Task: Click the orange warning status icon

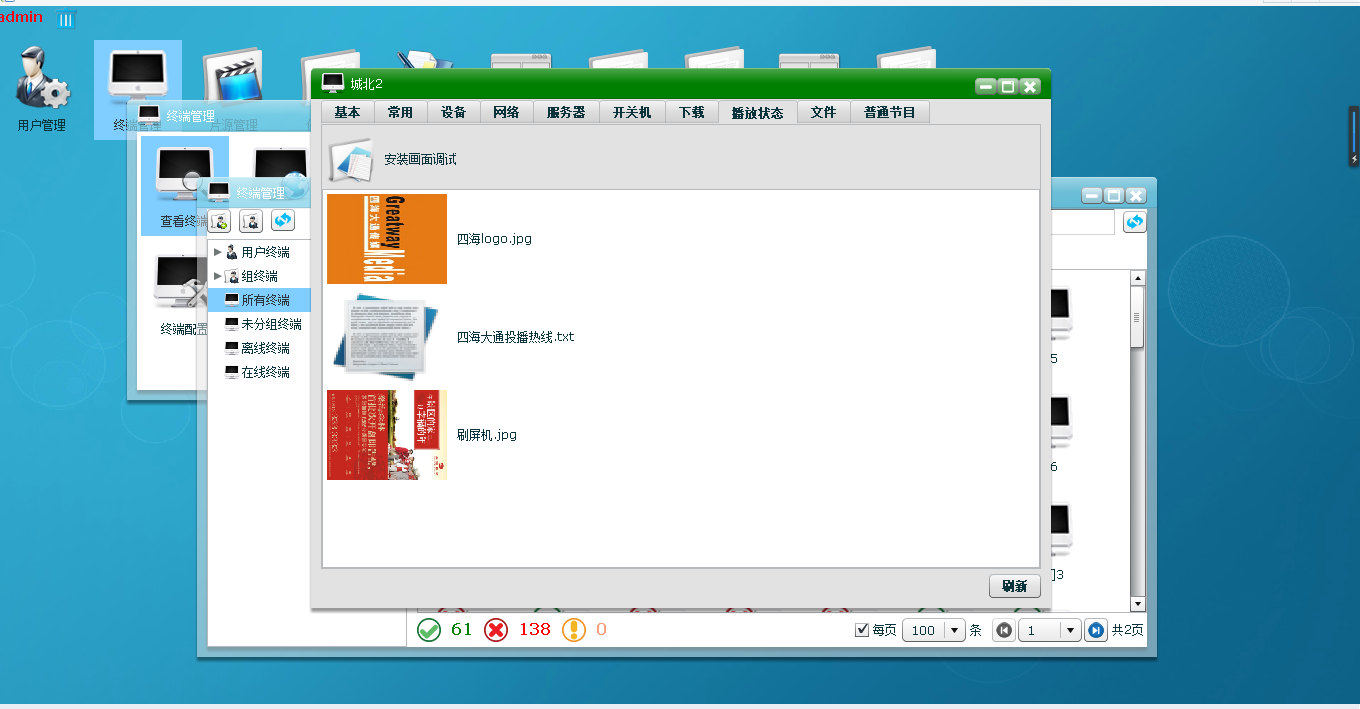Action: [x=574, y=630]
